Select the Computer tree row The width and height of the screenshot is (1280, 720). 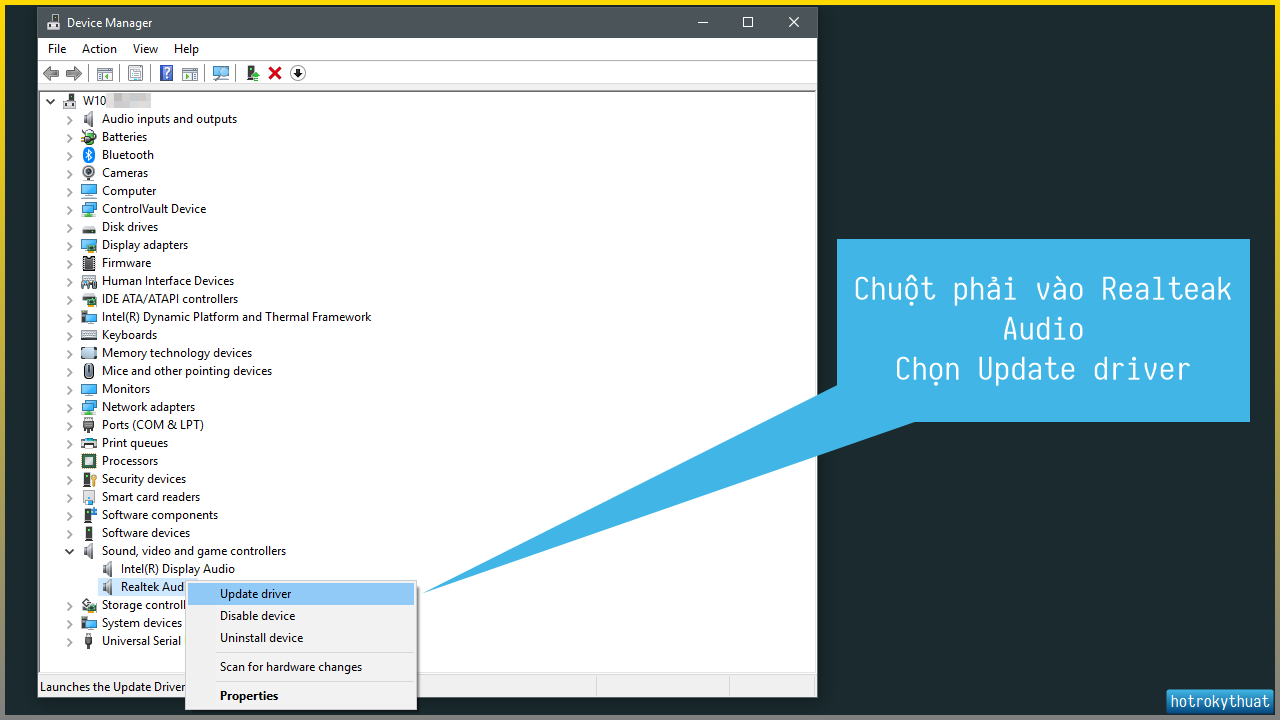129,191
